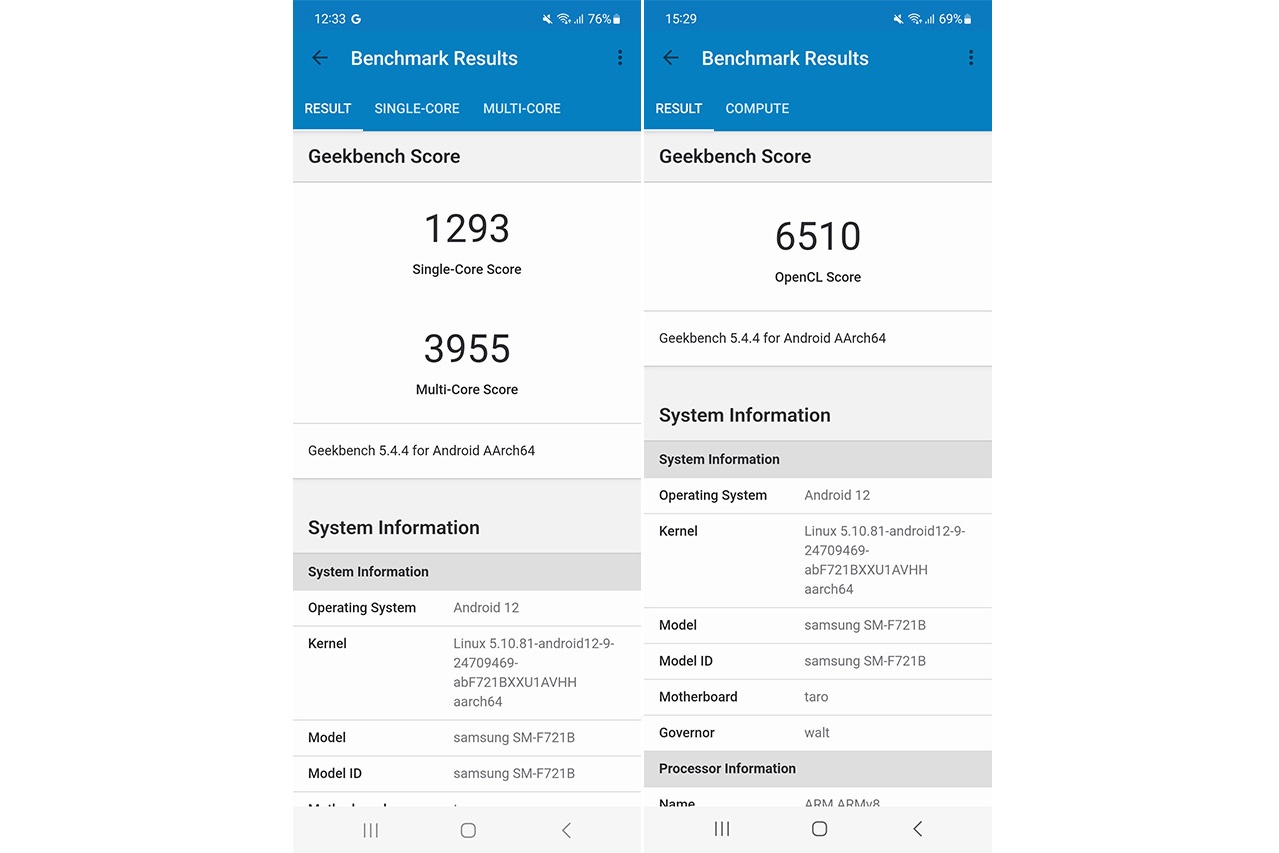Tap Google icon in left status bar
This screenshot has height=853, width=1279.
click(x=356, y=19)
